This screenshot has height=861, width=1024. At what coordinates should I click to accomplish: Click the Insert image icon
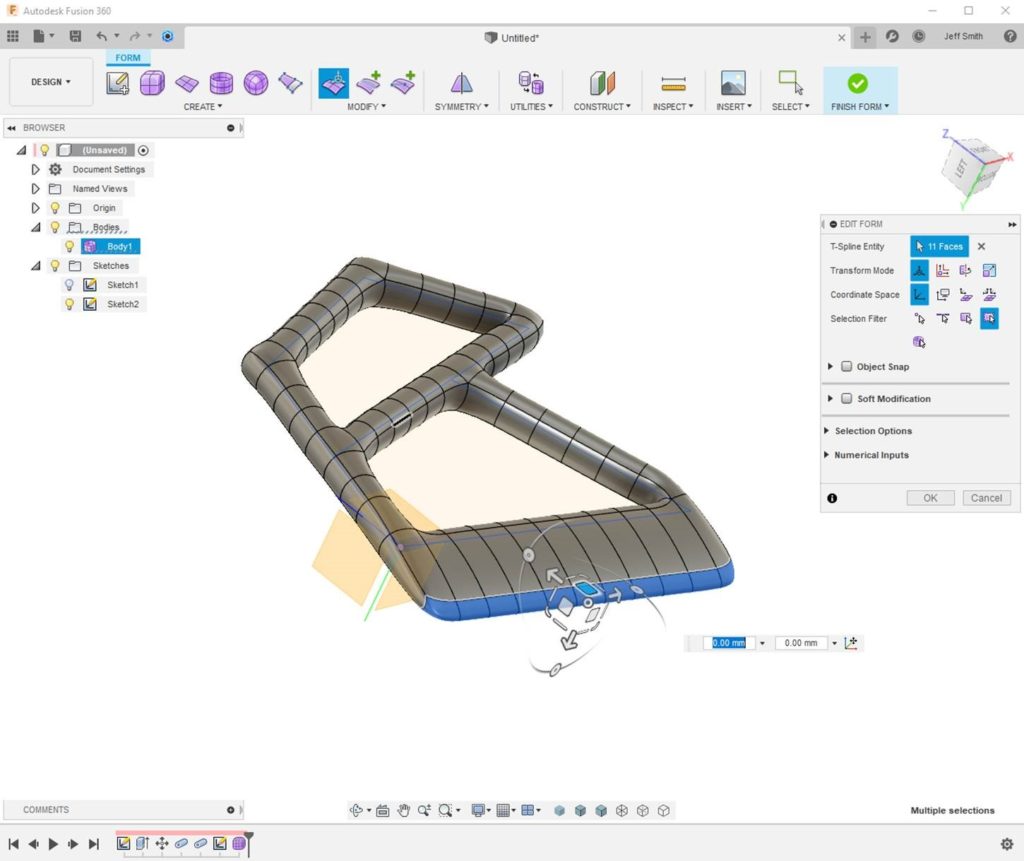tap(733, 83)
